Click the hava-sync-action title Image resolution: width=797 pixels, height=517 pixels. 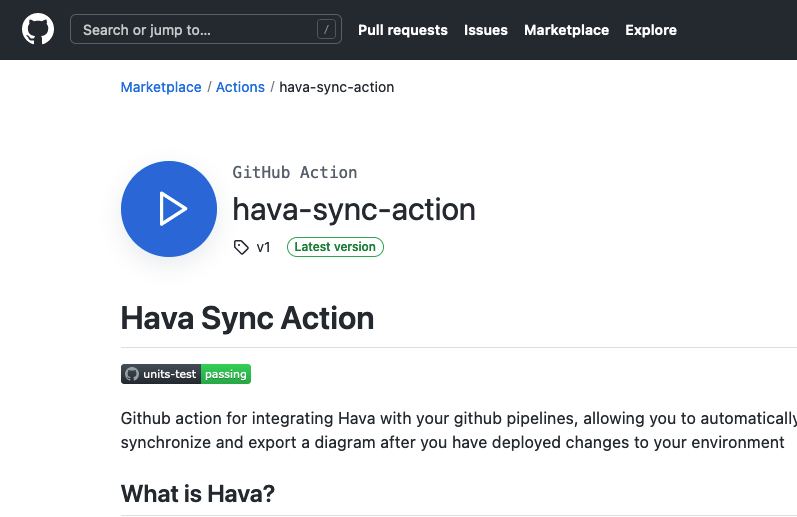pyautogui.click(x=354, y=209)
